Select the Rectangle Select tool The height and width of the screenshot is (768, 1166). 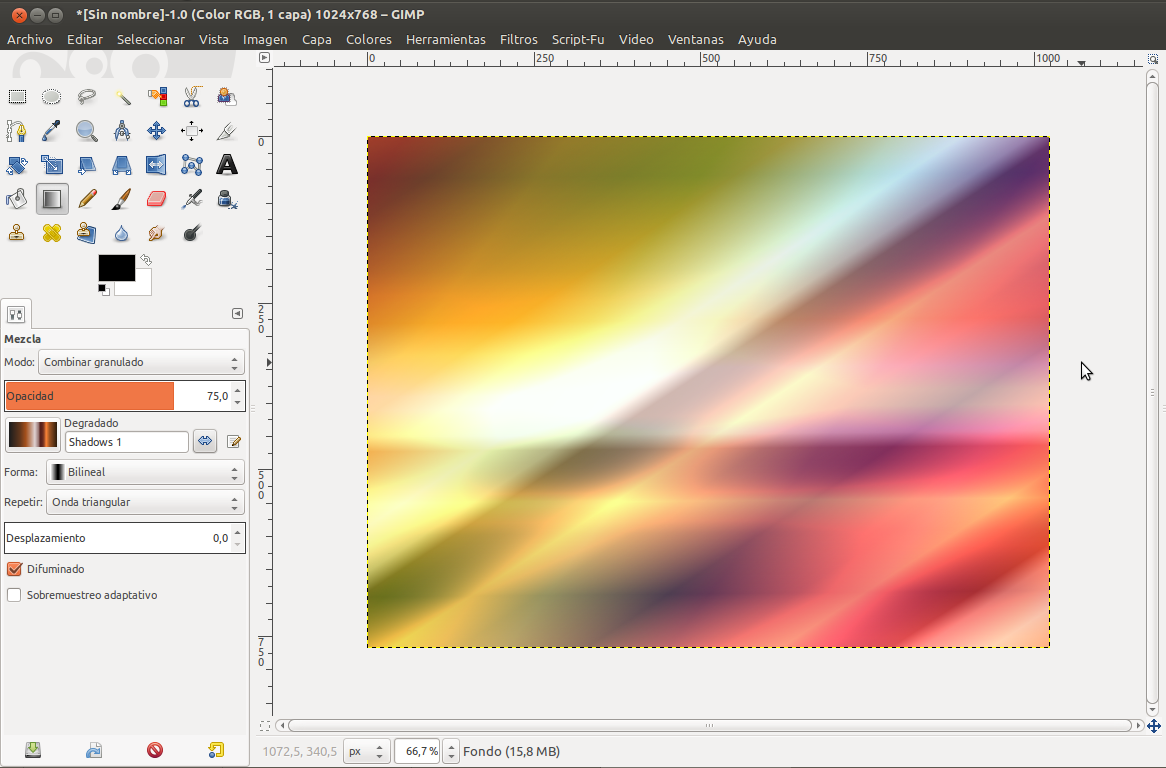[17, 97]
